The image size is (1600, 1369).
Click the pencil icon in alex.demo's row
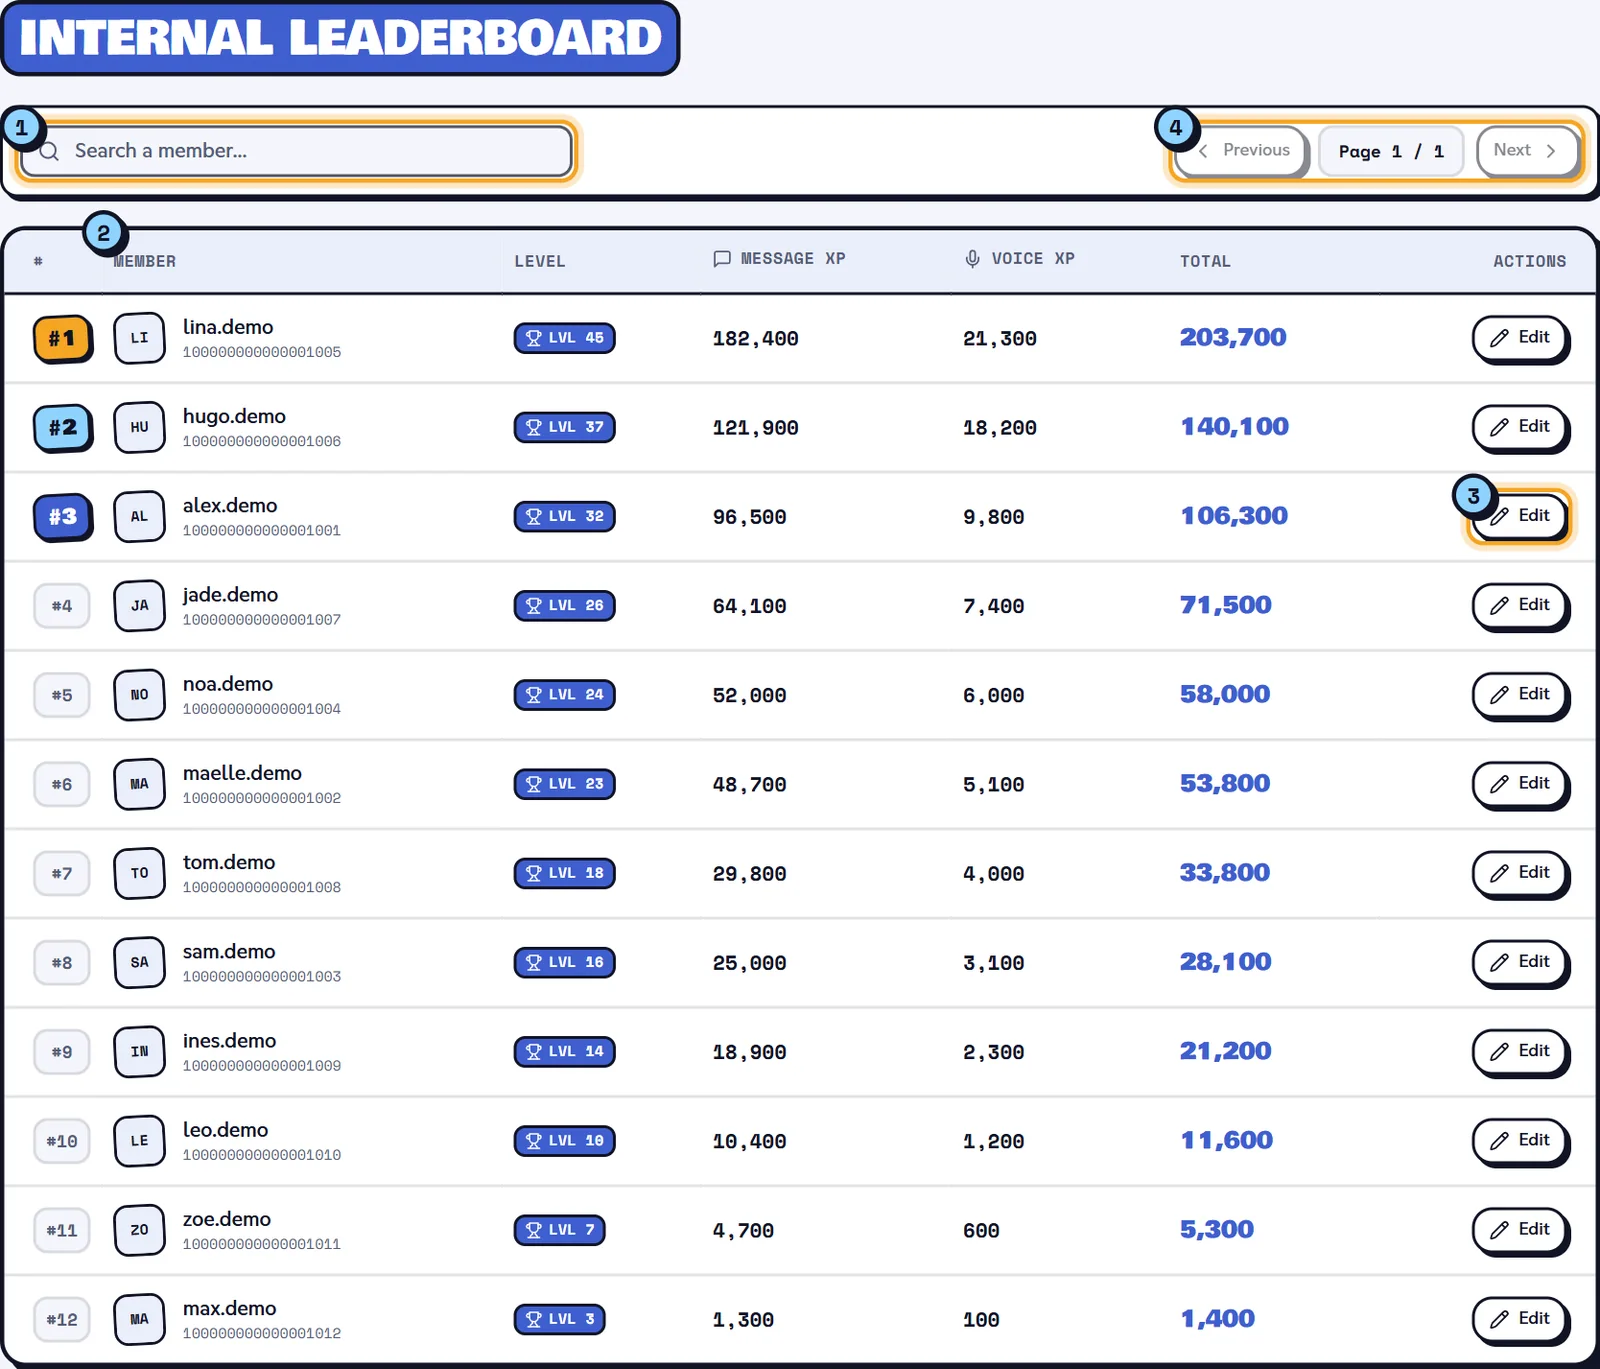(x=1499, y=517)
